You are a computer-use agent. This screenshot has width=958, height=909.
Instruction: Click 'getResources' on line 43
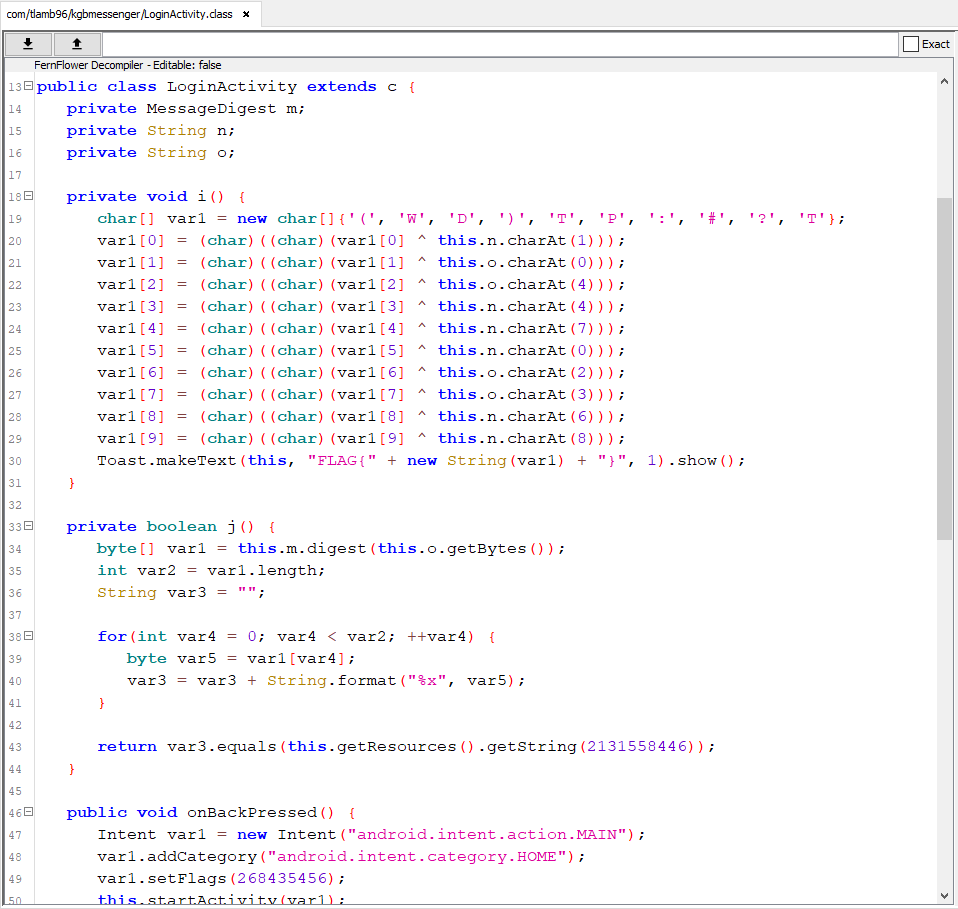coord(397,747)
